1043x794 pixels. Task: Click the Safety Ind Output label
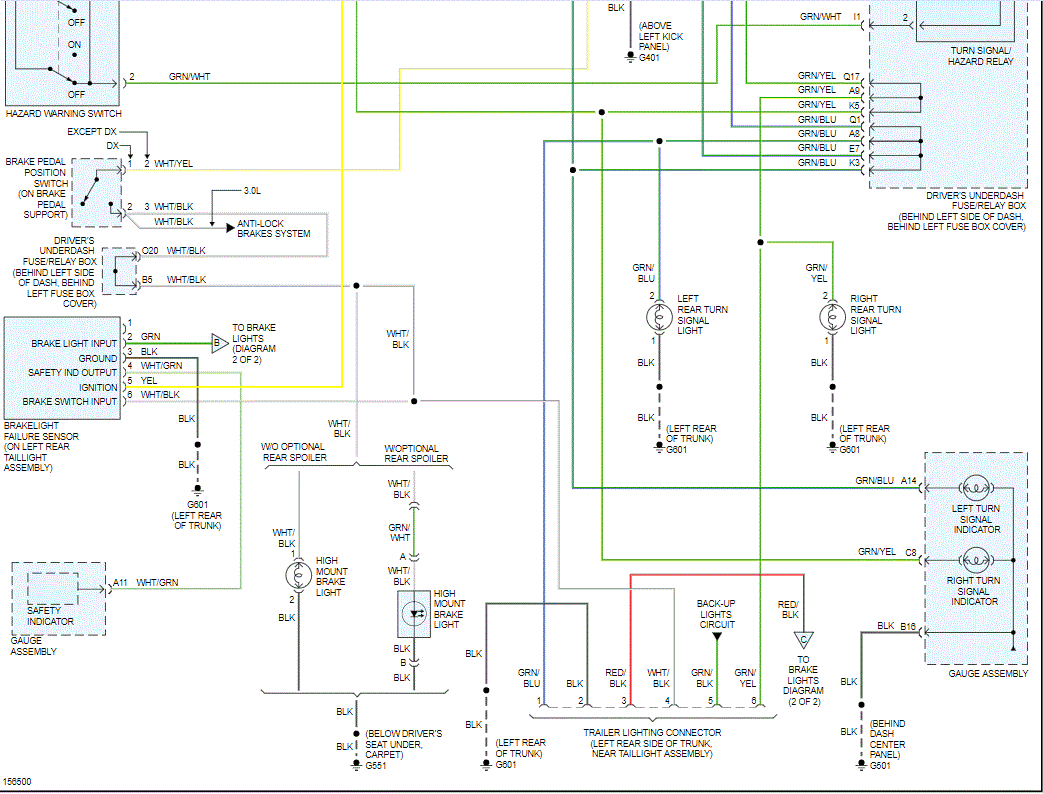coord(72,372)
